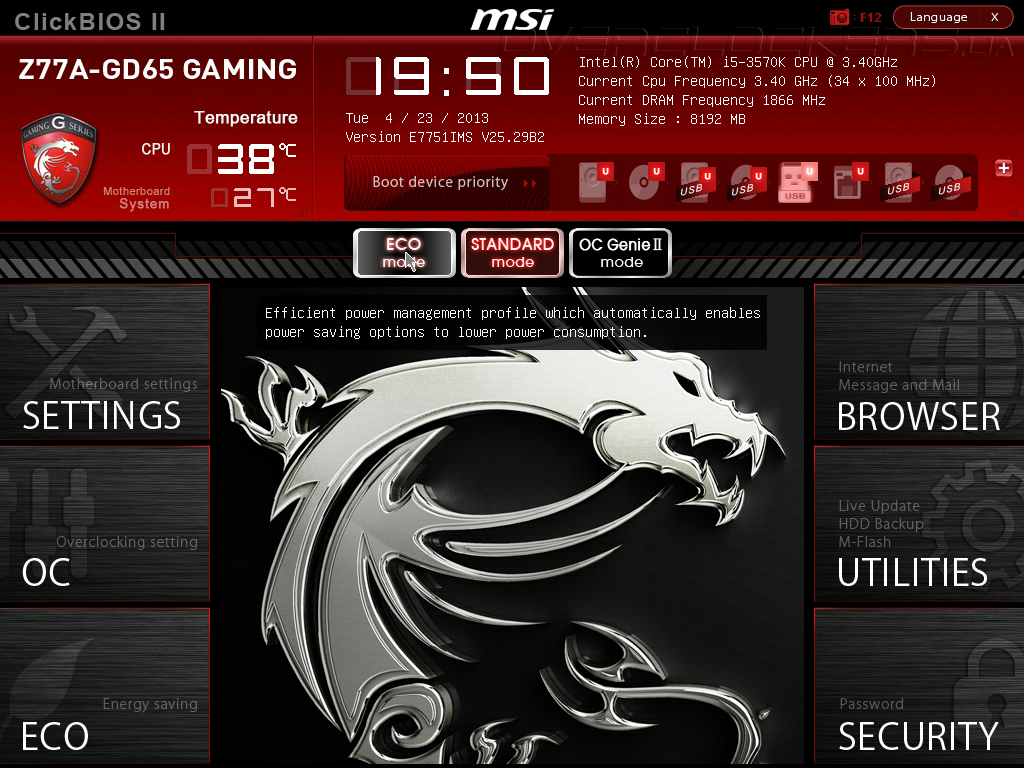Select the legacy USB hard disk boot icon
The image size is (1024, 768).
901,182
